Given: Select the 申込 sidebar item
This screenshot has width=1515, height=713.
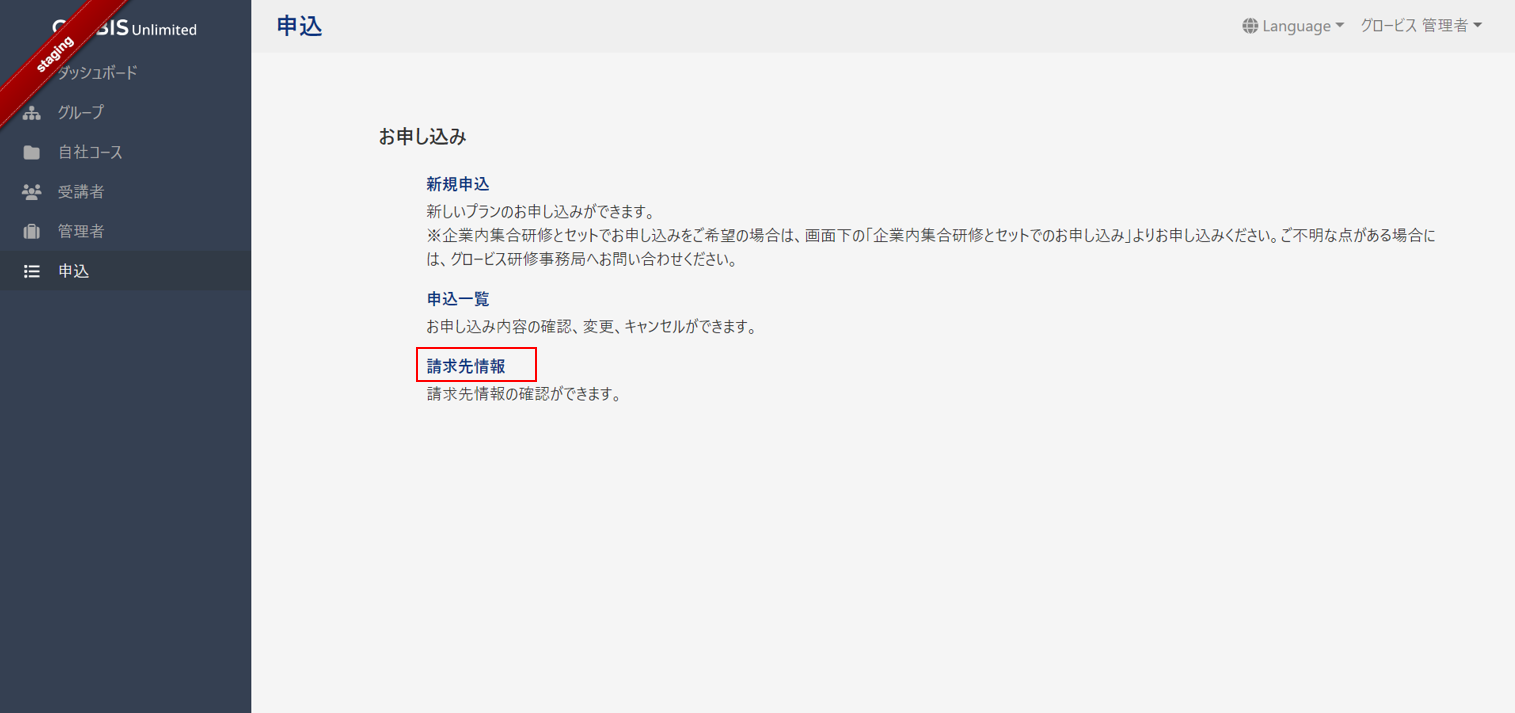Looking at the screenshot, I should point(125,271).
